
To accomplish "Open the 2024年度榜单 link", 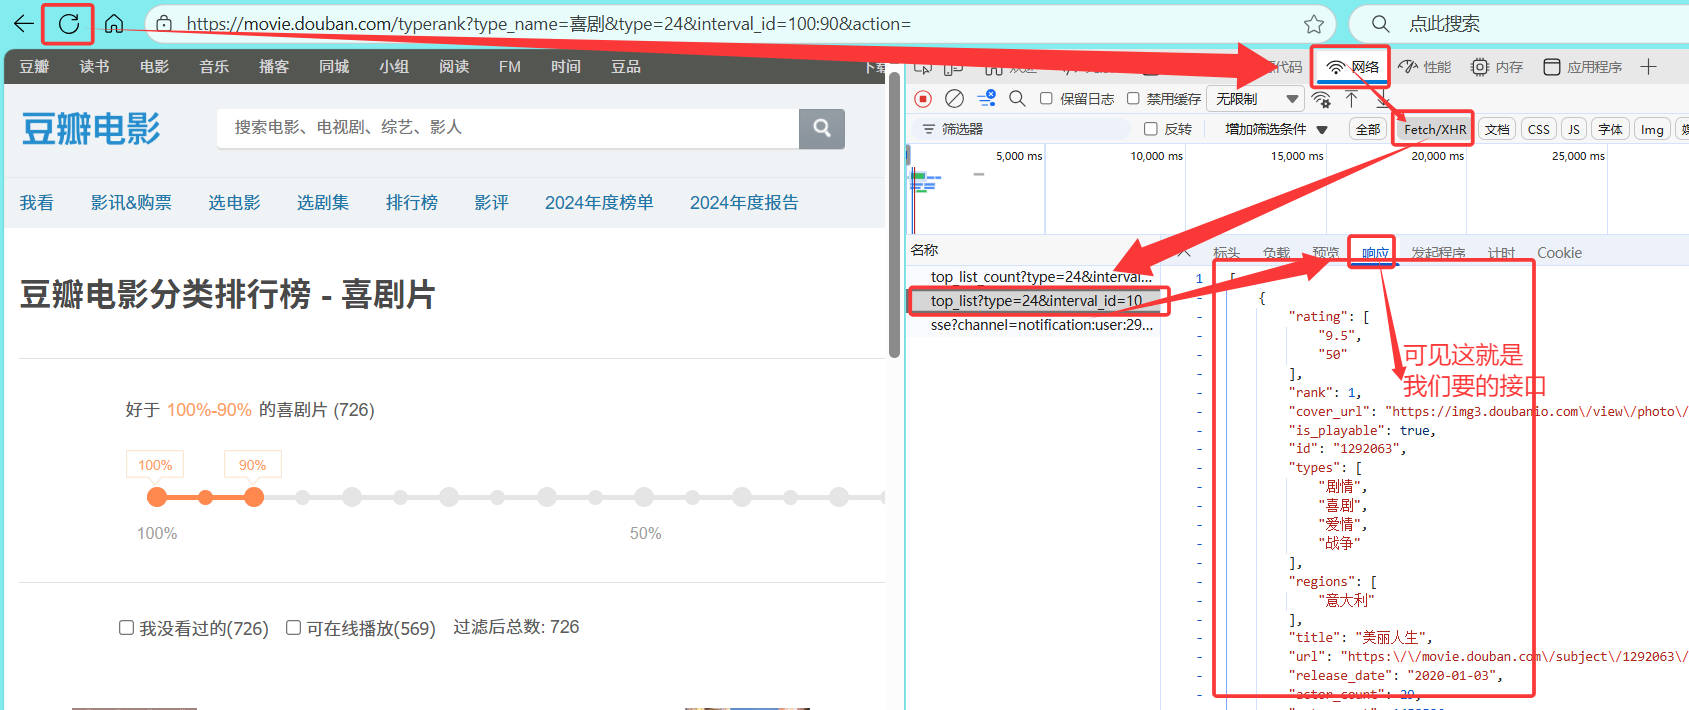I will coord(599,203).
